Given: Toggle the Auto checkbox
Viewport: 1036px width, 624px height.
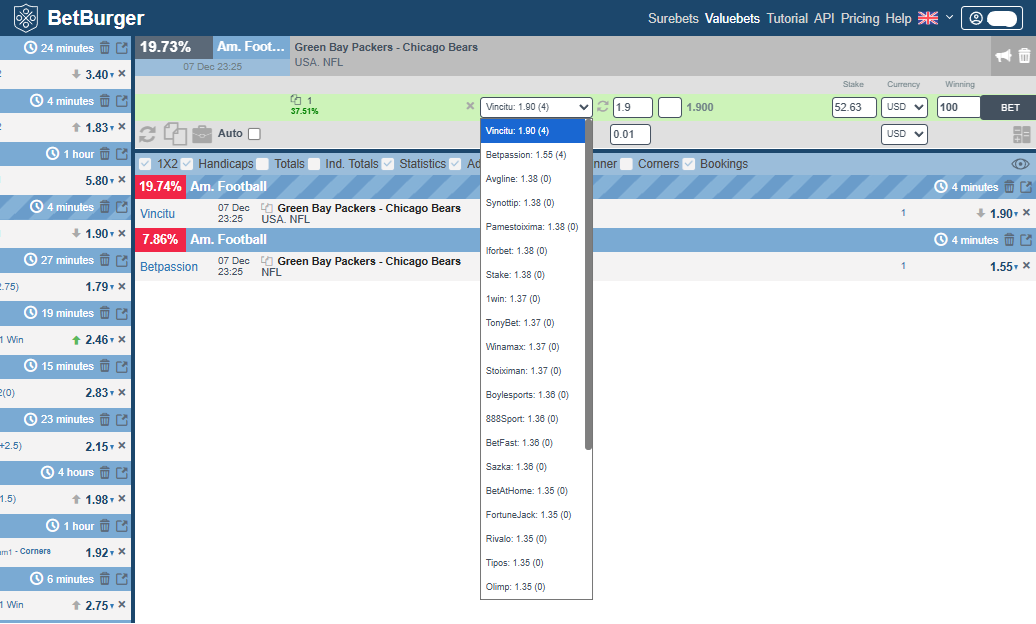Looking at the screenshot, I should point(254,134).
